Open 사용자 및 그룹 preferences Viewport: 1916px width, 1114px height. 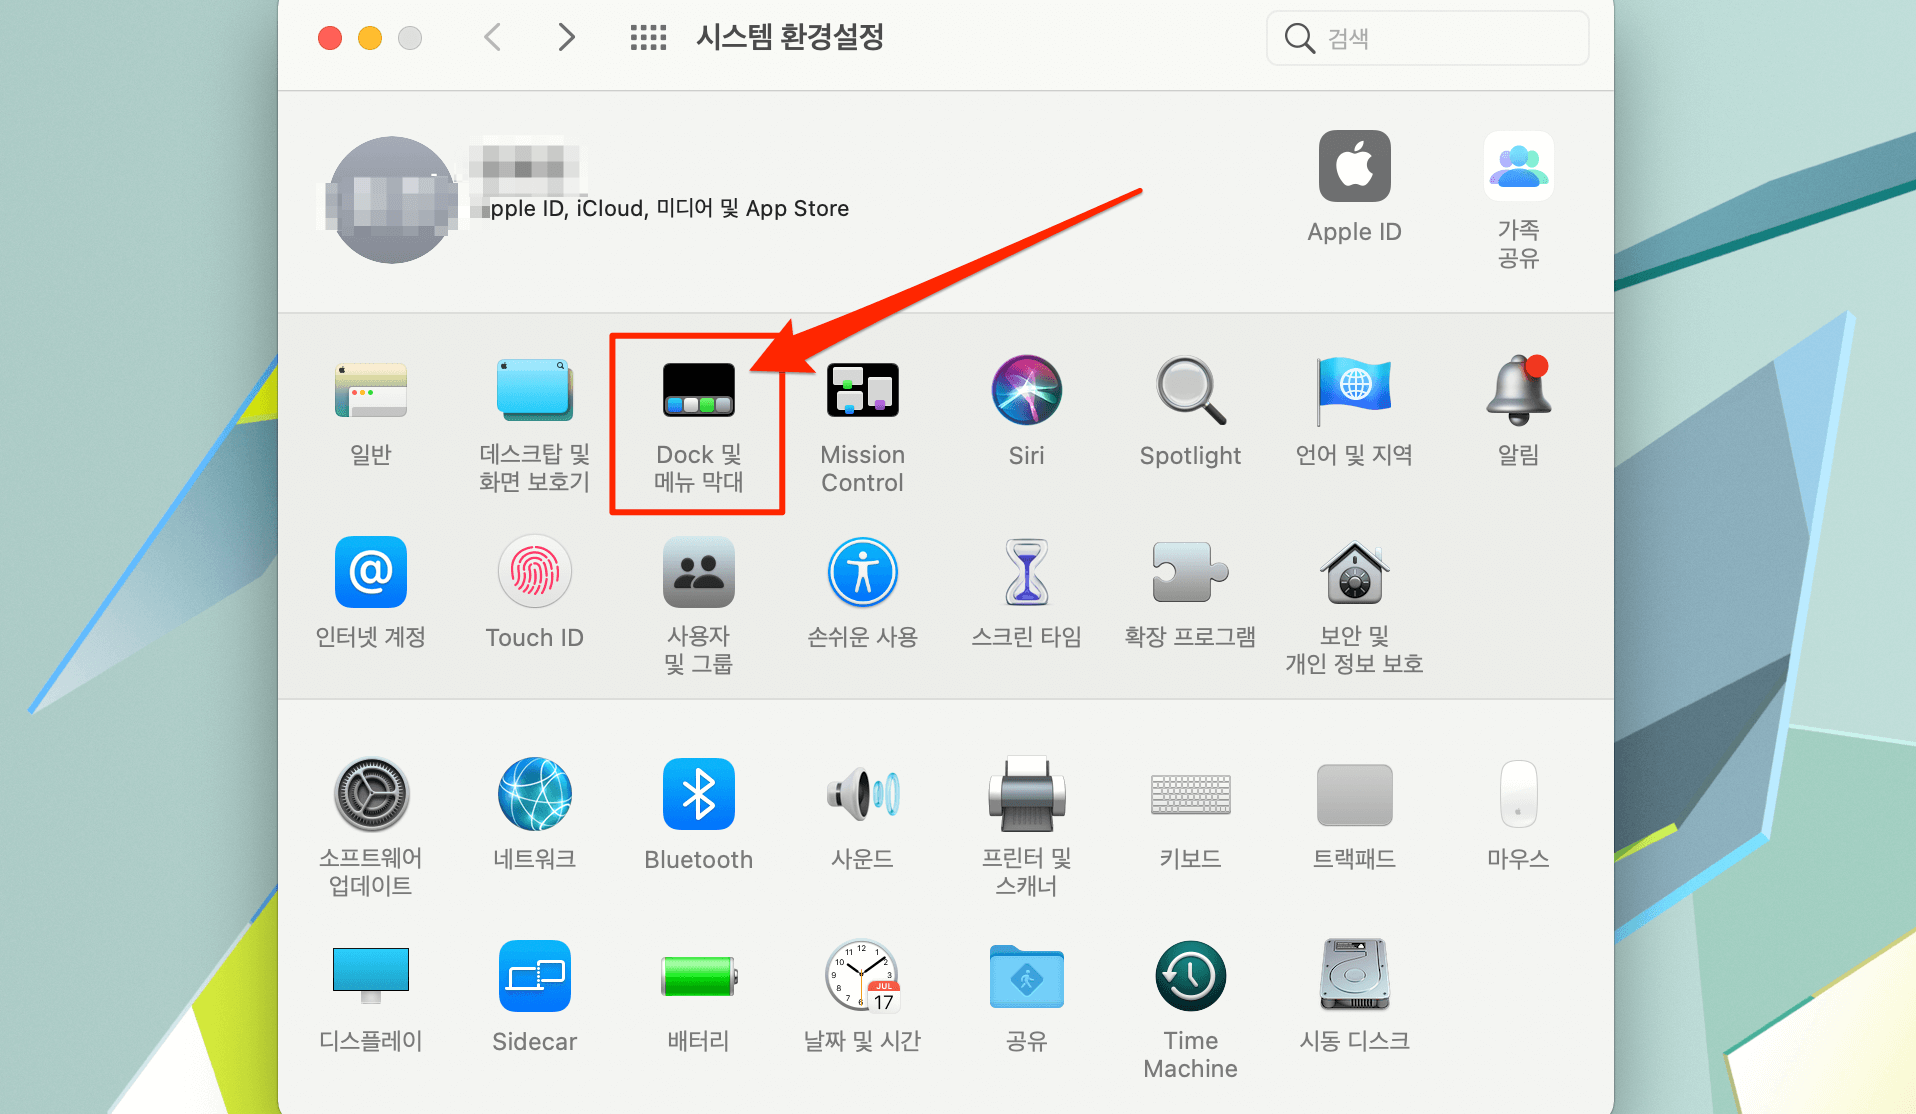click(699, 573)
